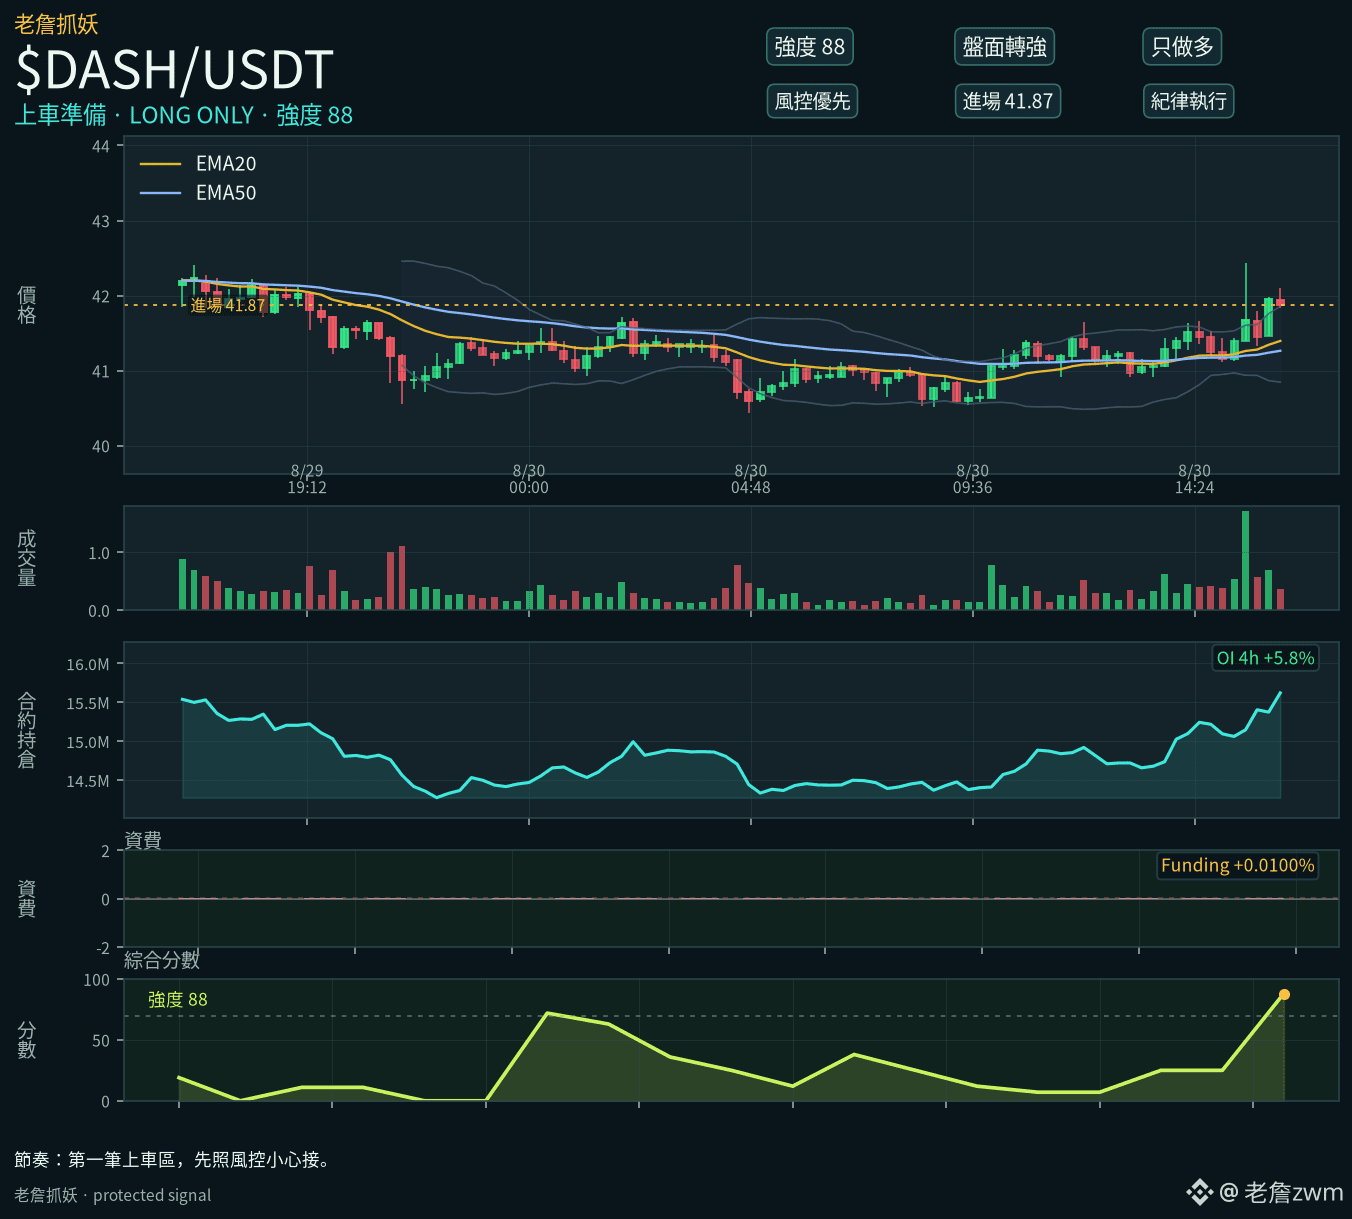Click the 43 price axis tick

pos(101,221)
